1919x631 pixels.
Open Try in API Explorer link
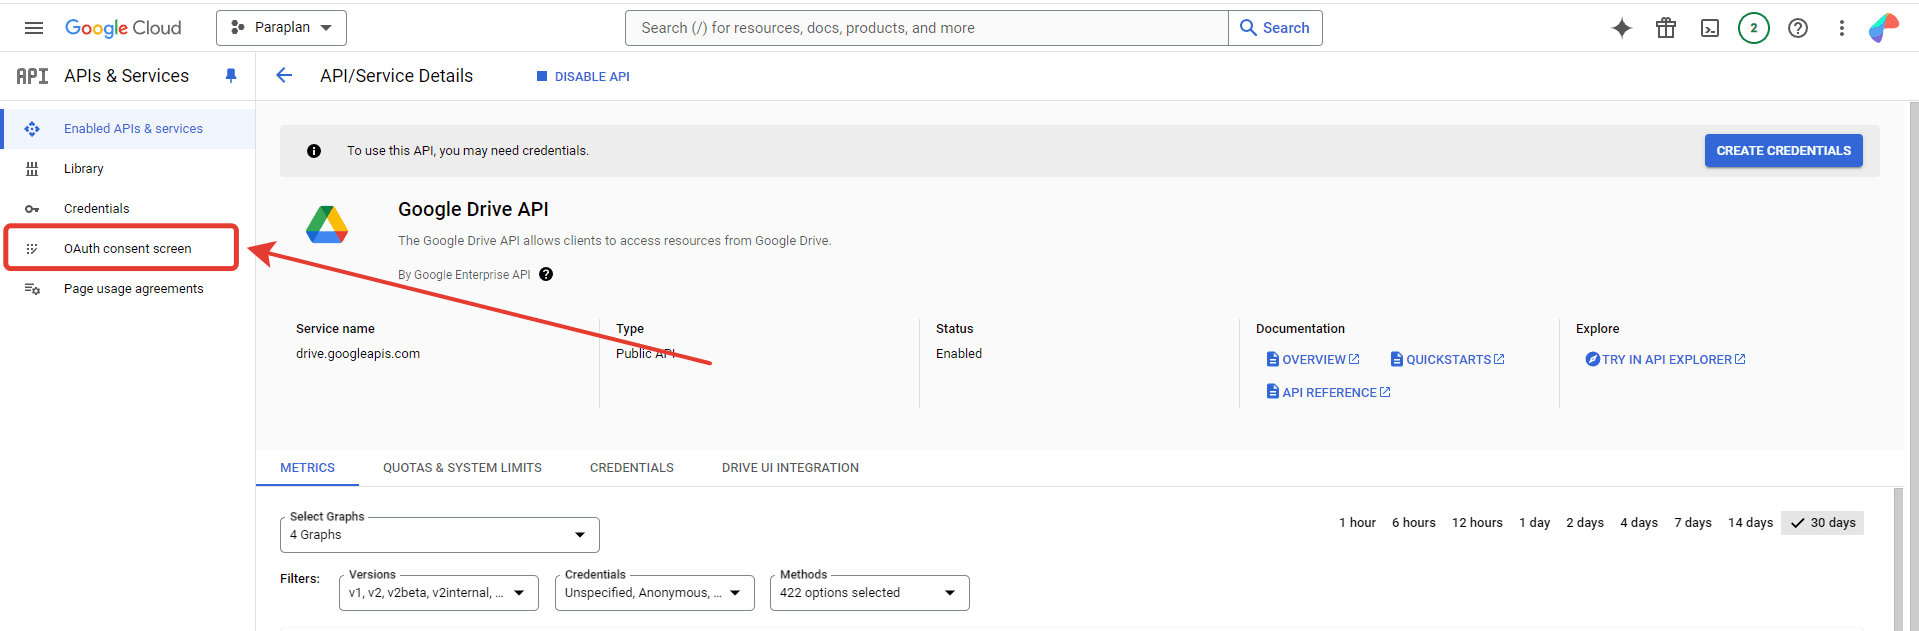click(x=1666, y=360)
